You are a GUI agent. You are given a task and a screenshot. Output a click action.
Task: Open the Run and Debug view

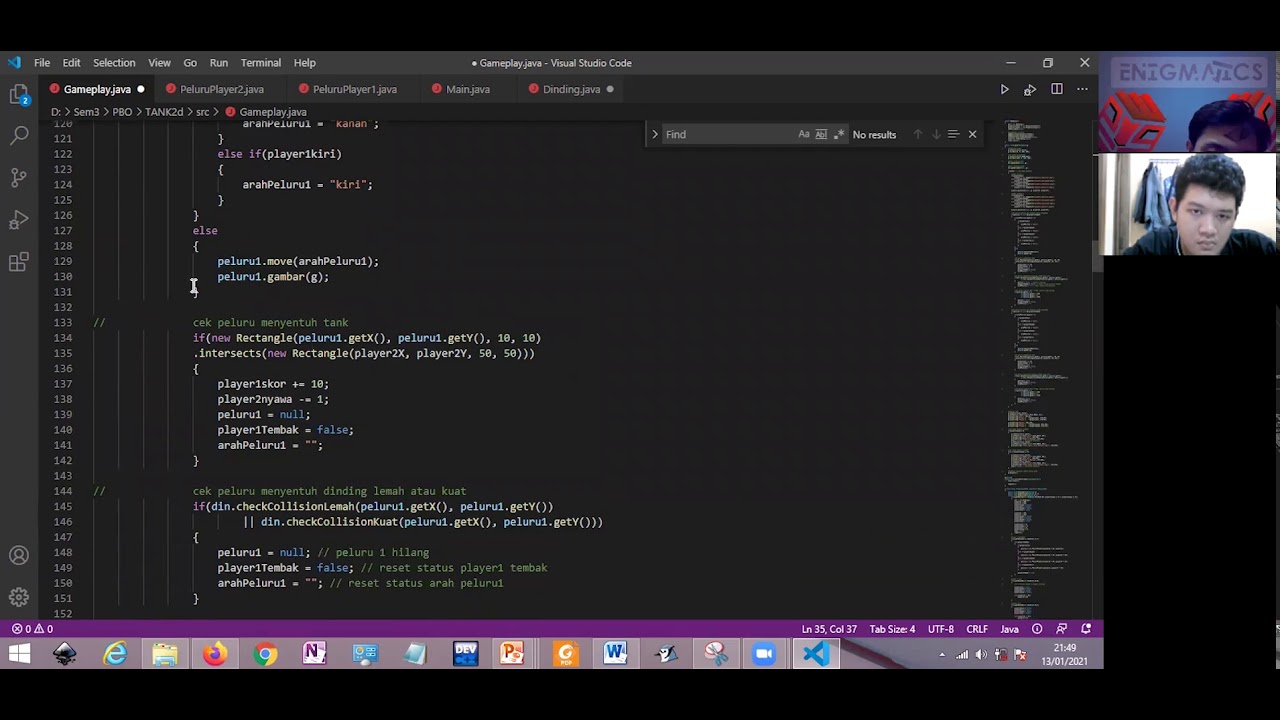(19, 219)
